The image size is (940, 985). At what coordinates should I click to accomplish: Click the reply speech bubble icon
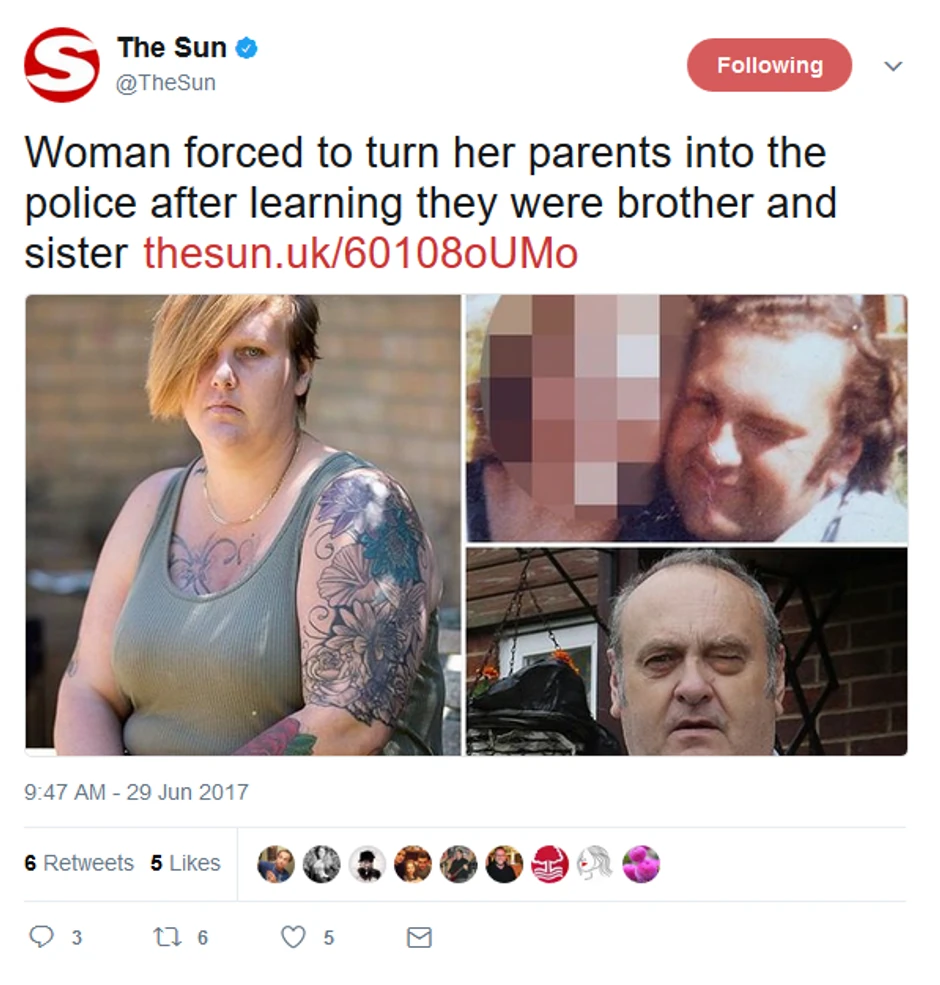point(41,937)
